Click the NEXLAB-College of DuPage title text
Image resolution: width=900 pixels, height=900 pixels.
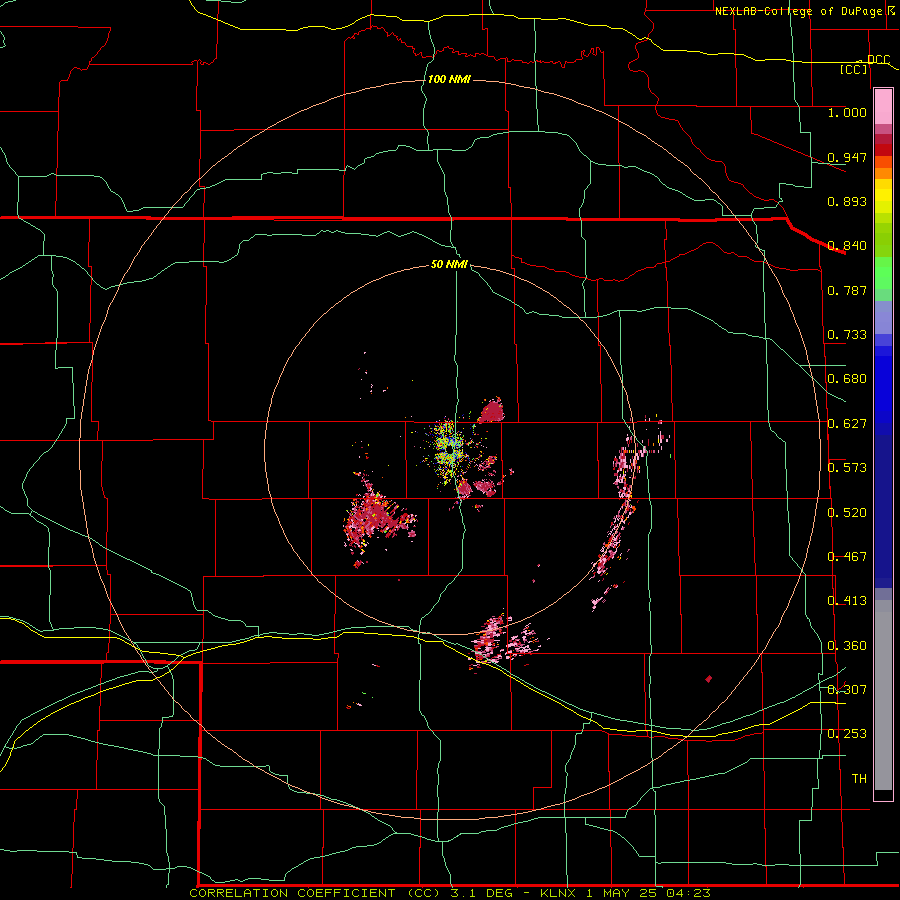(x=798, y=11)
